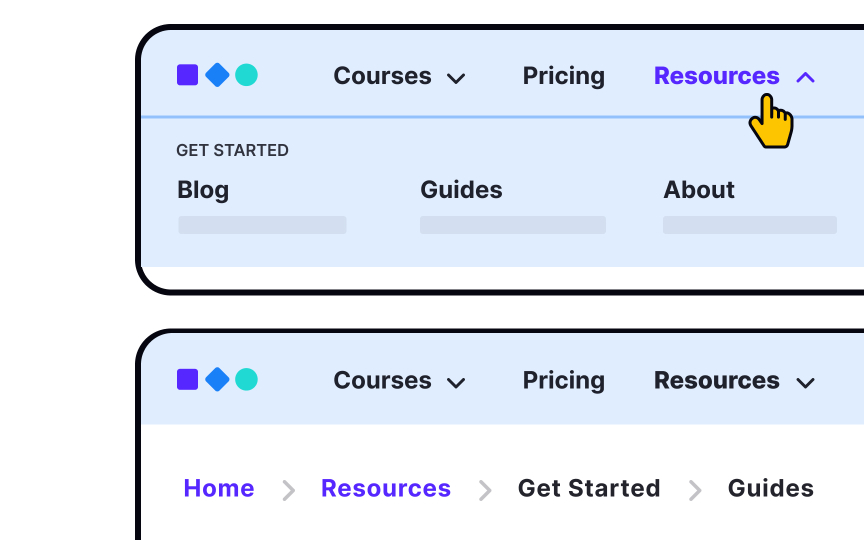Click the teal circle logo in bottom navbar
864x540 pixels.
pyautogui.click(x=246, y=380)
